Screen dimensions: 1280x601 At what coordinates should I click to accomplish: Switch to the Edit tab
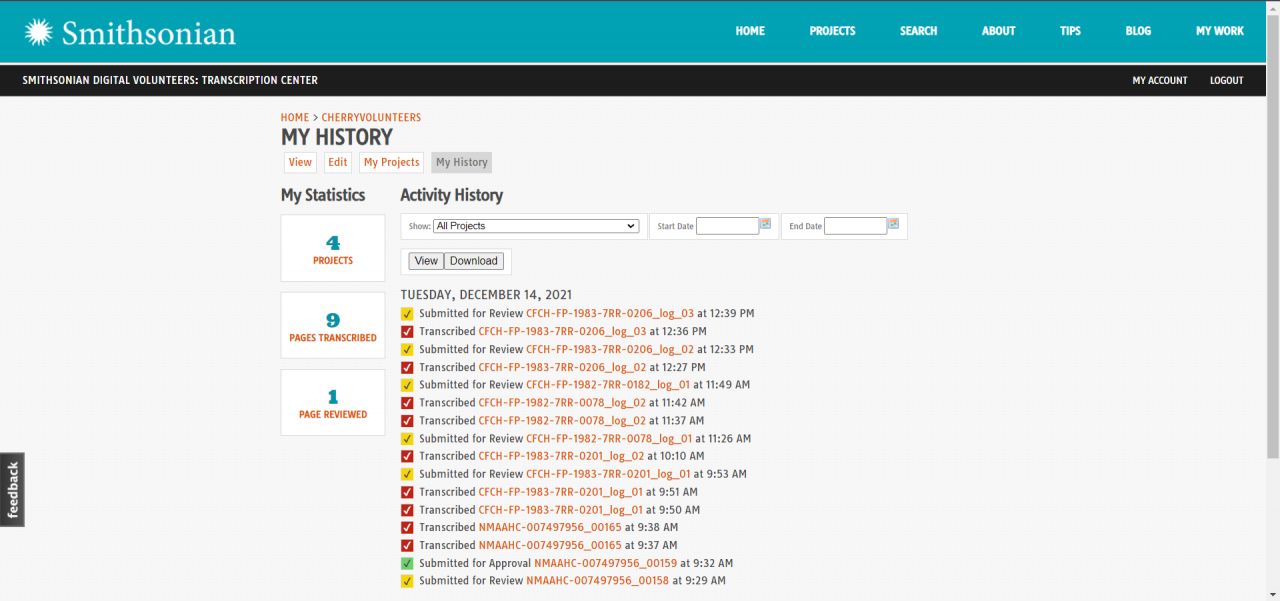(x=338, y=162)
